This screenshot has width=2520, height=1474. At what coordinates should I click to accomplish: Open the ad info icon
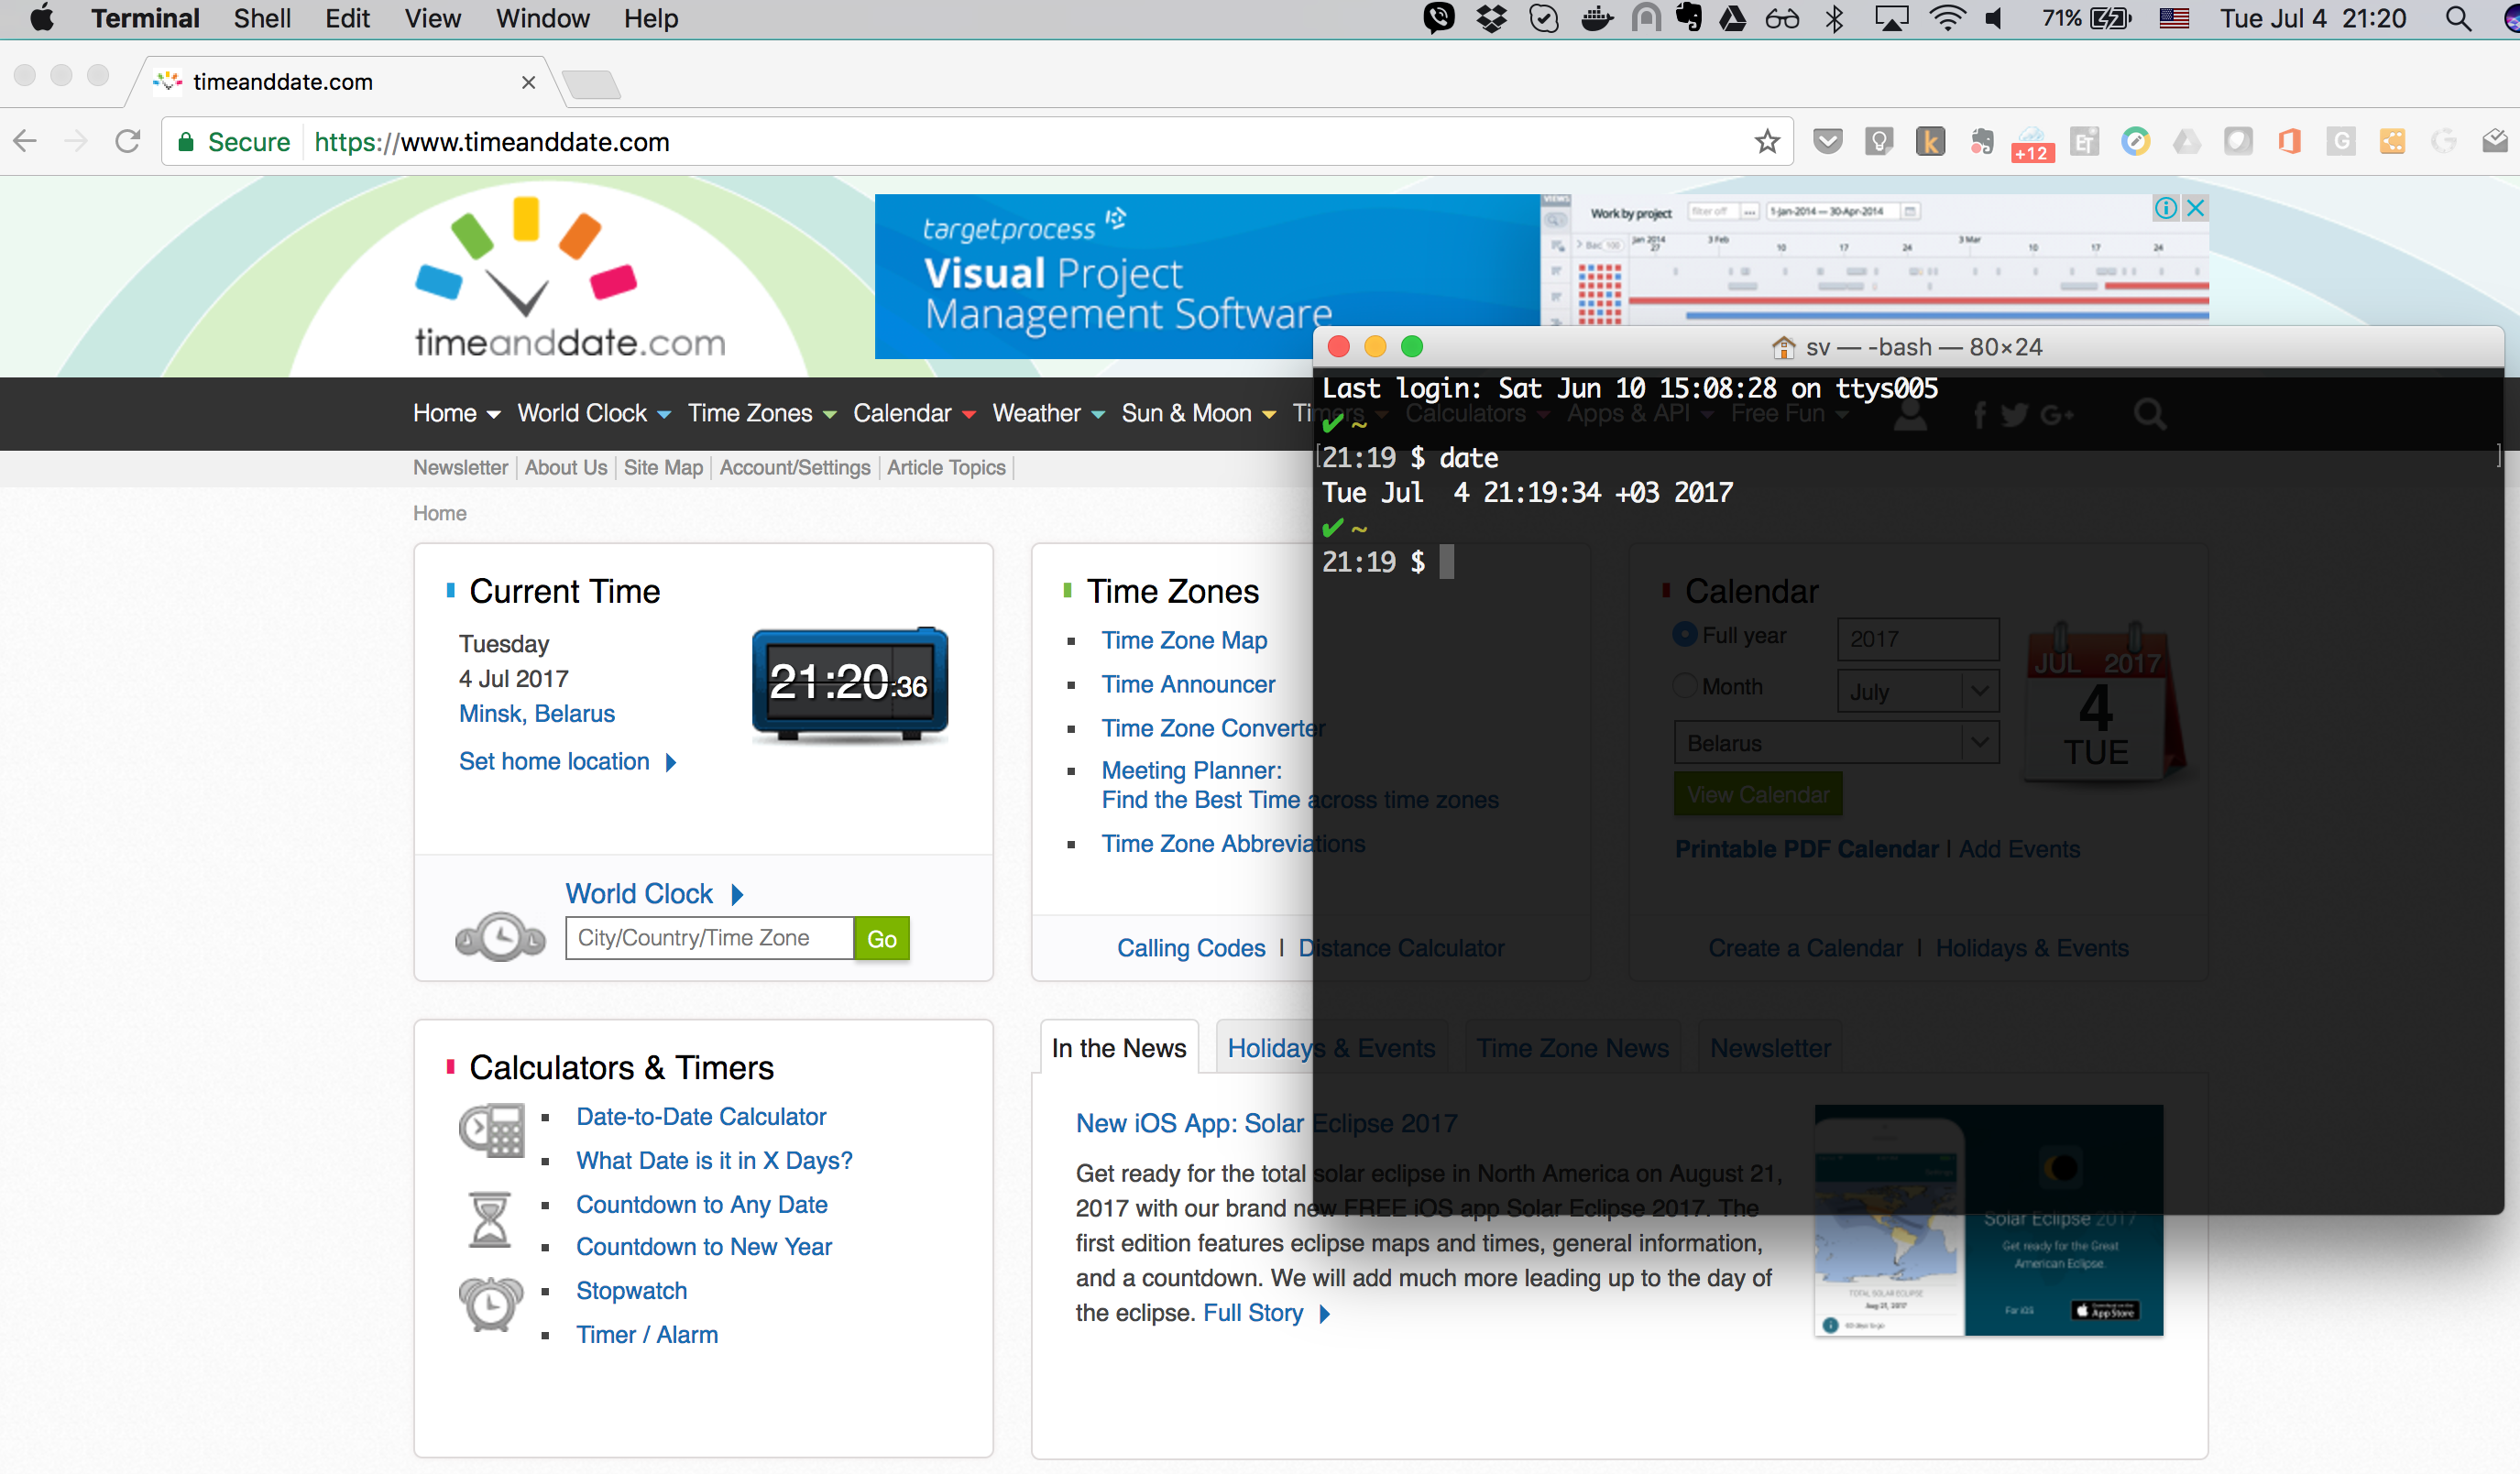2166,208
